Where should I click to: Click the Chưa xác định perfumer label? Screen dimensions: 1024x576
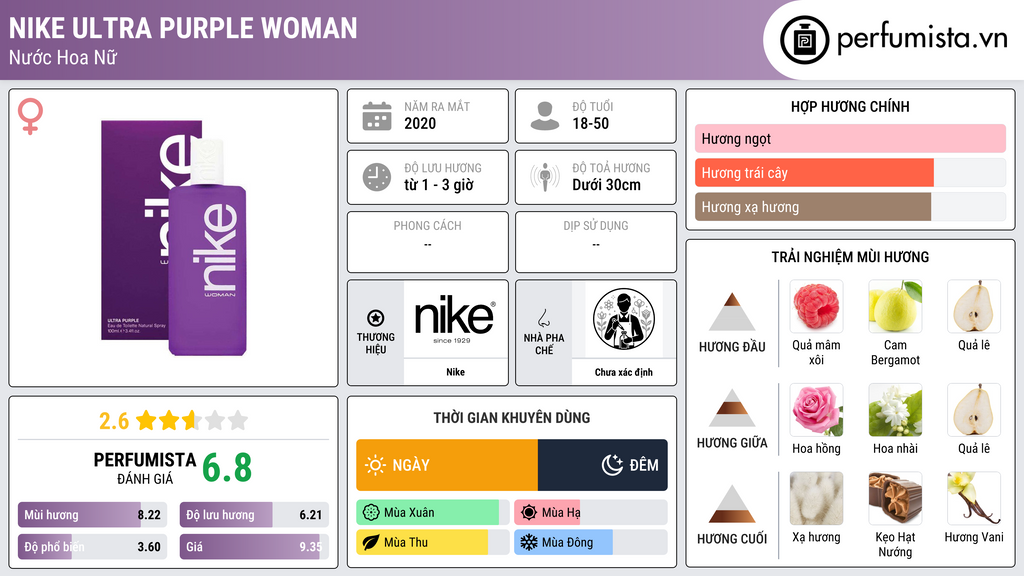(x=624, y=372)
